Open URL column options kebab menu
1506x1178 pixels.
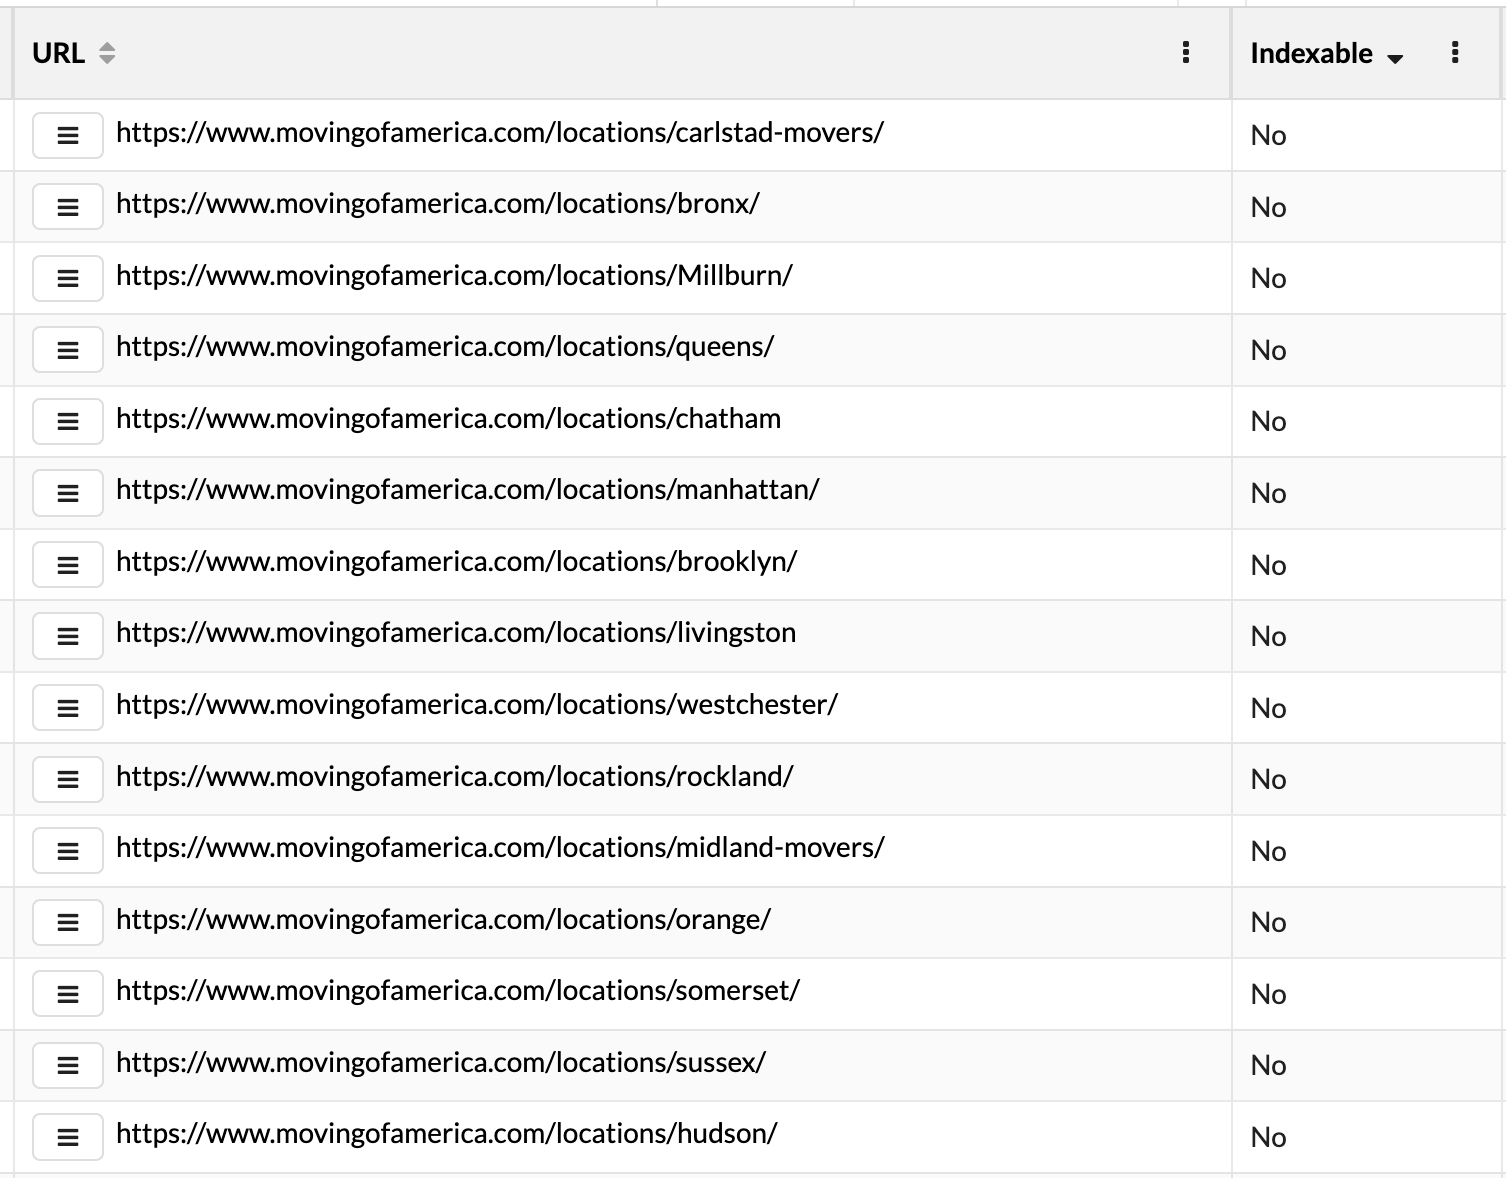coord(1186,53)
